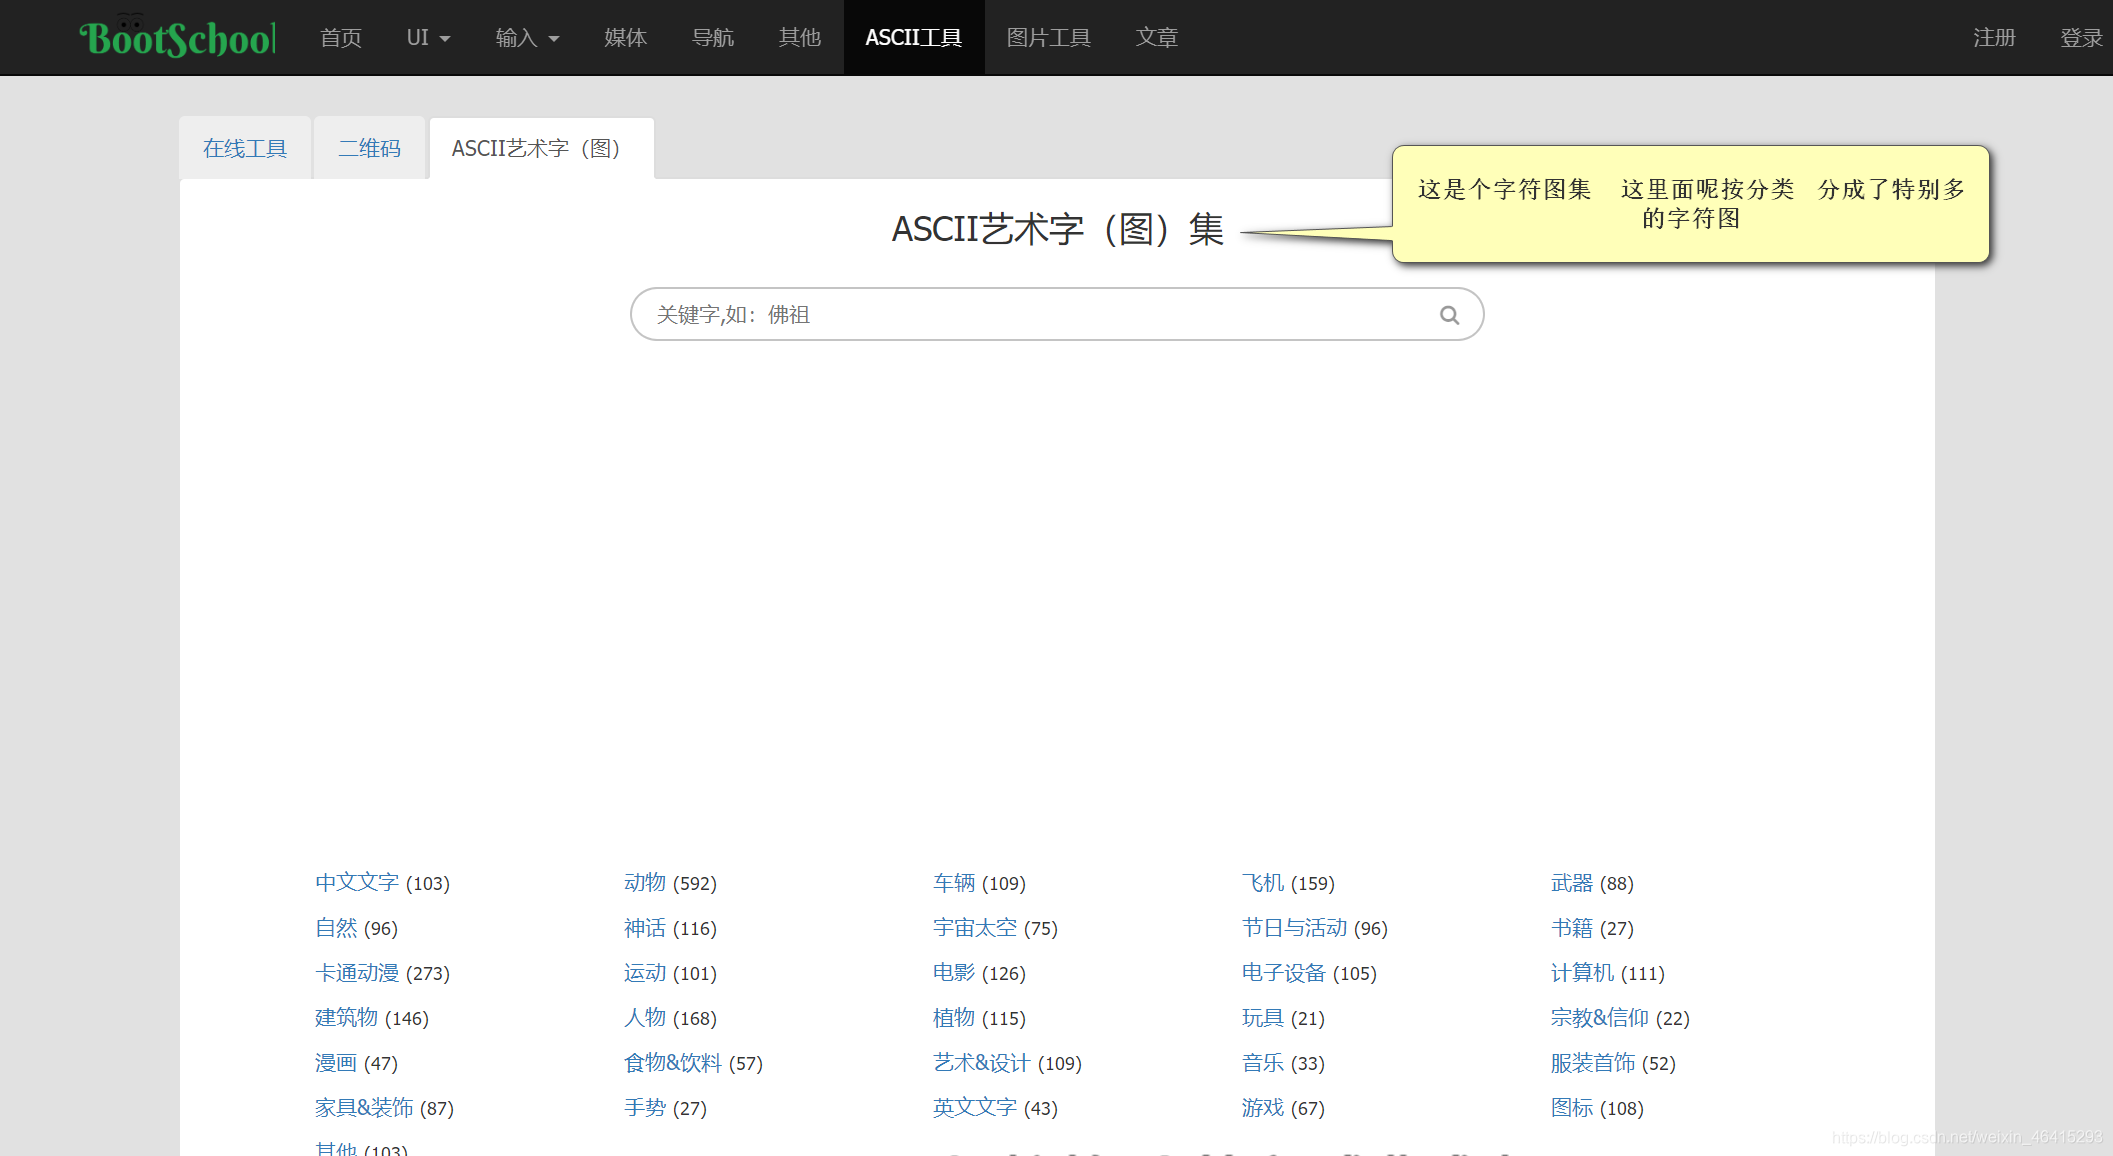Open the 其他 nav item
Image resolution: width=2113 pixels, height=1156 pixels.
pyautogui.click(x=800, y=37)
